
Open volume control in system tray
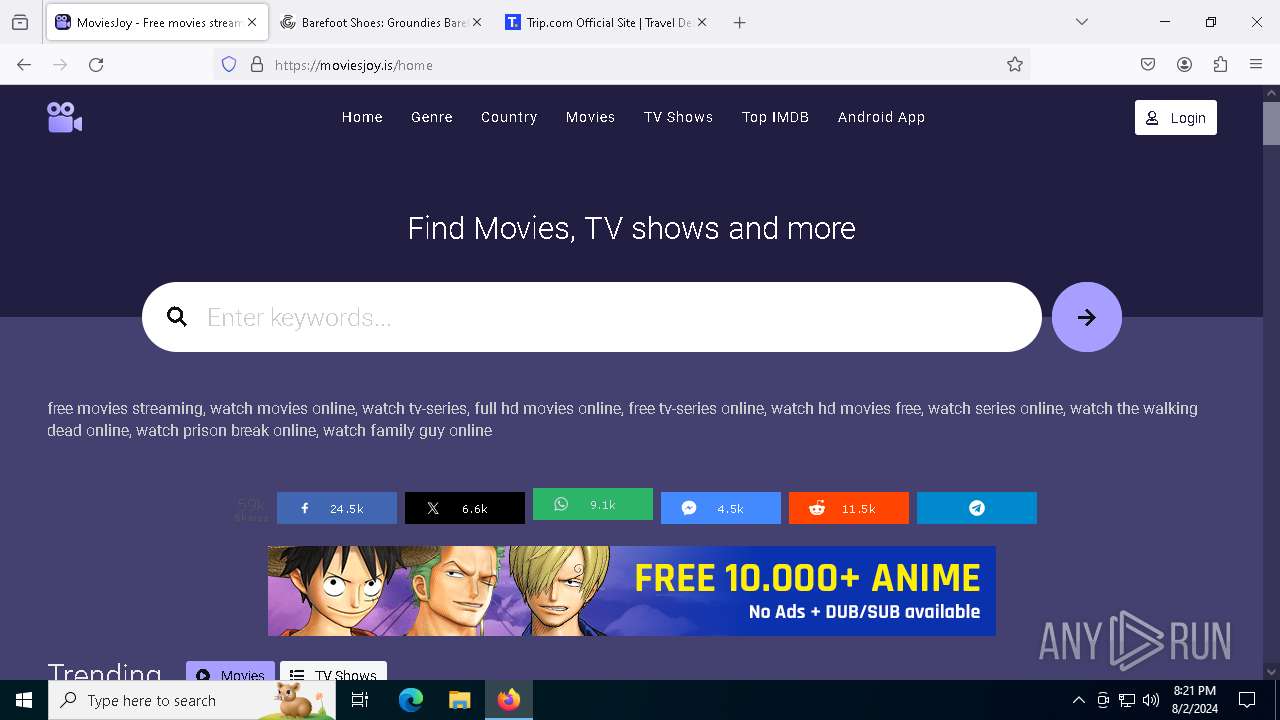pyautogui.click(x=1151, y=700)
